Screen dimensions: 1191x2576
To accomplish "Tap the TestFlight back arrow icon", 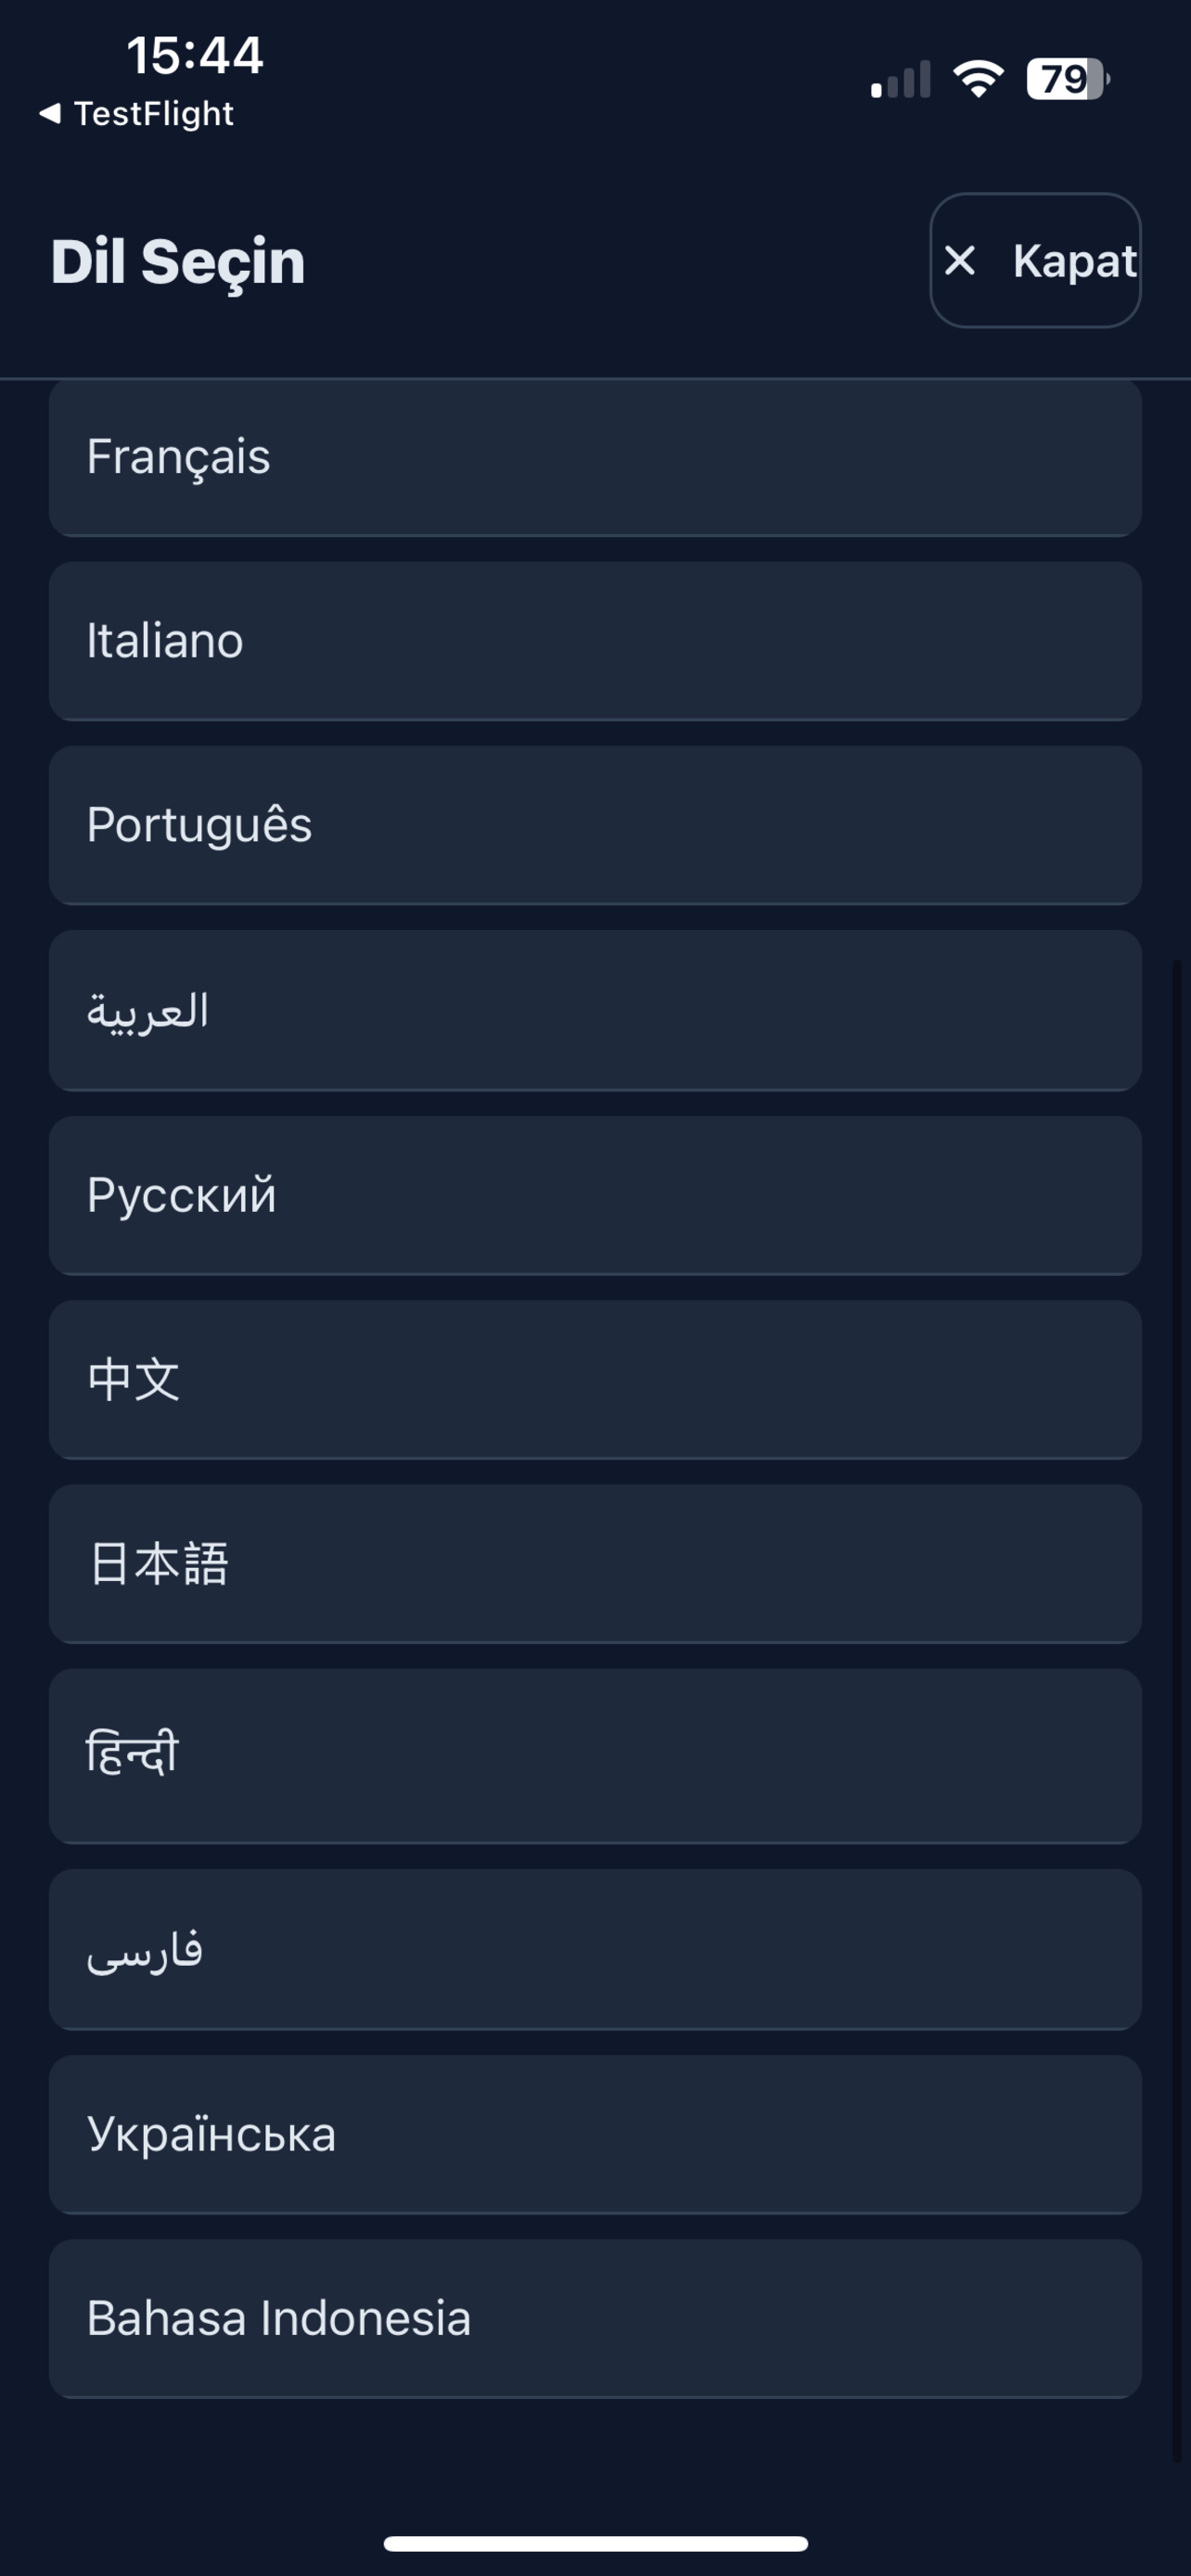I will pyautogui.click(x=50, y=113).
